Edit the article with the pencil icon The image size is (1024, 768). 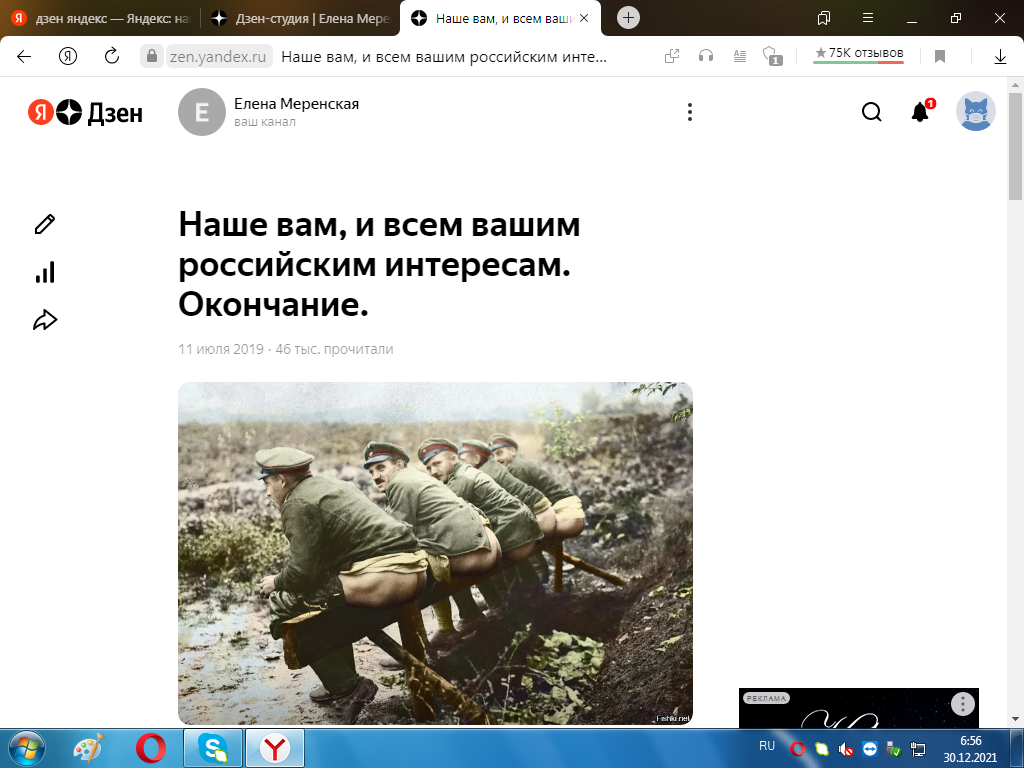click(x=45, y=224)
